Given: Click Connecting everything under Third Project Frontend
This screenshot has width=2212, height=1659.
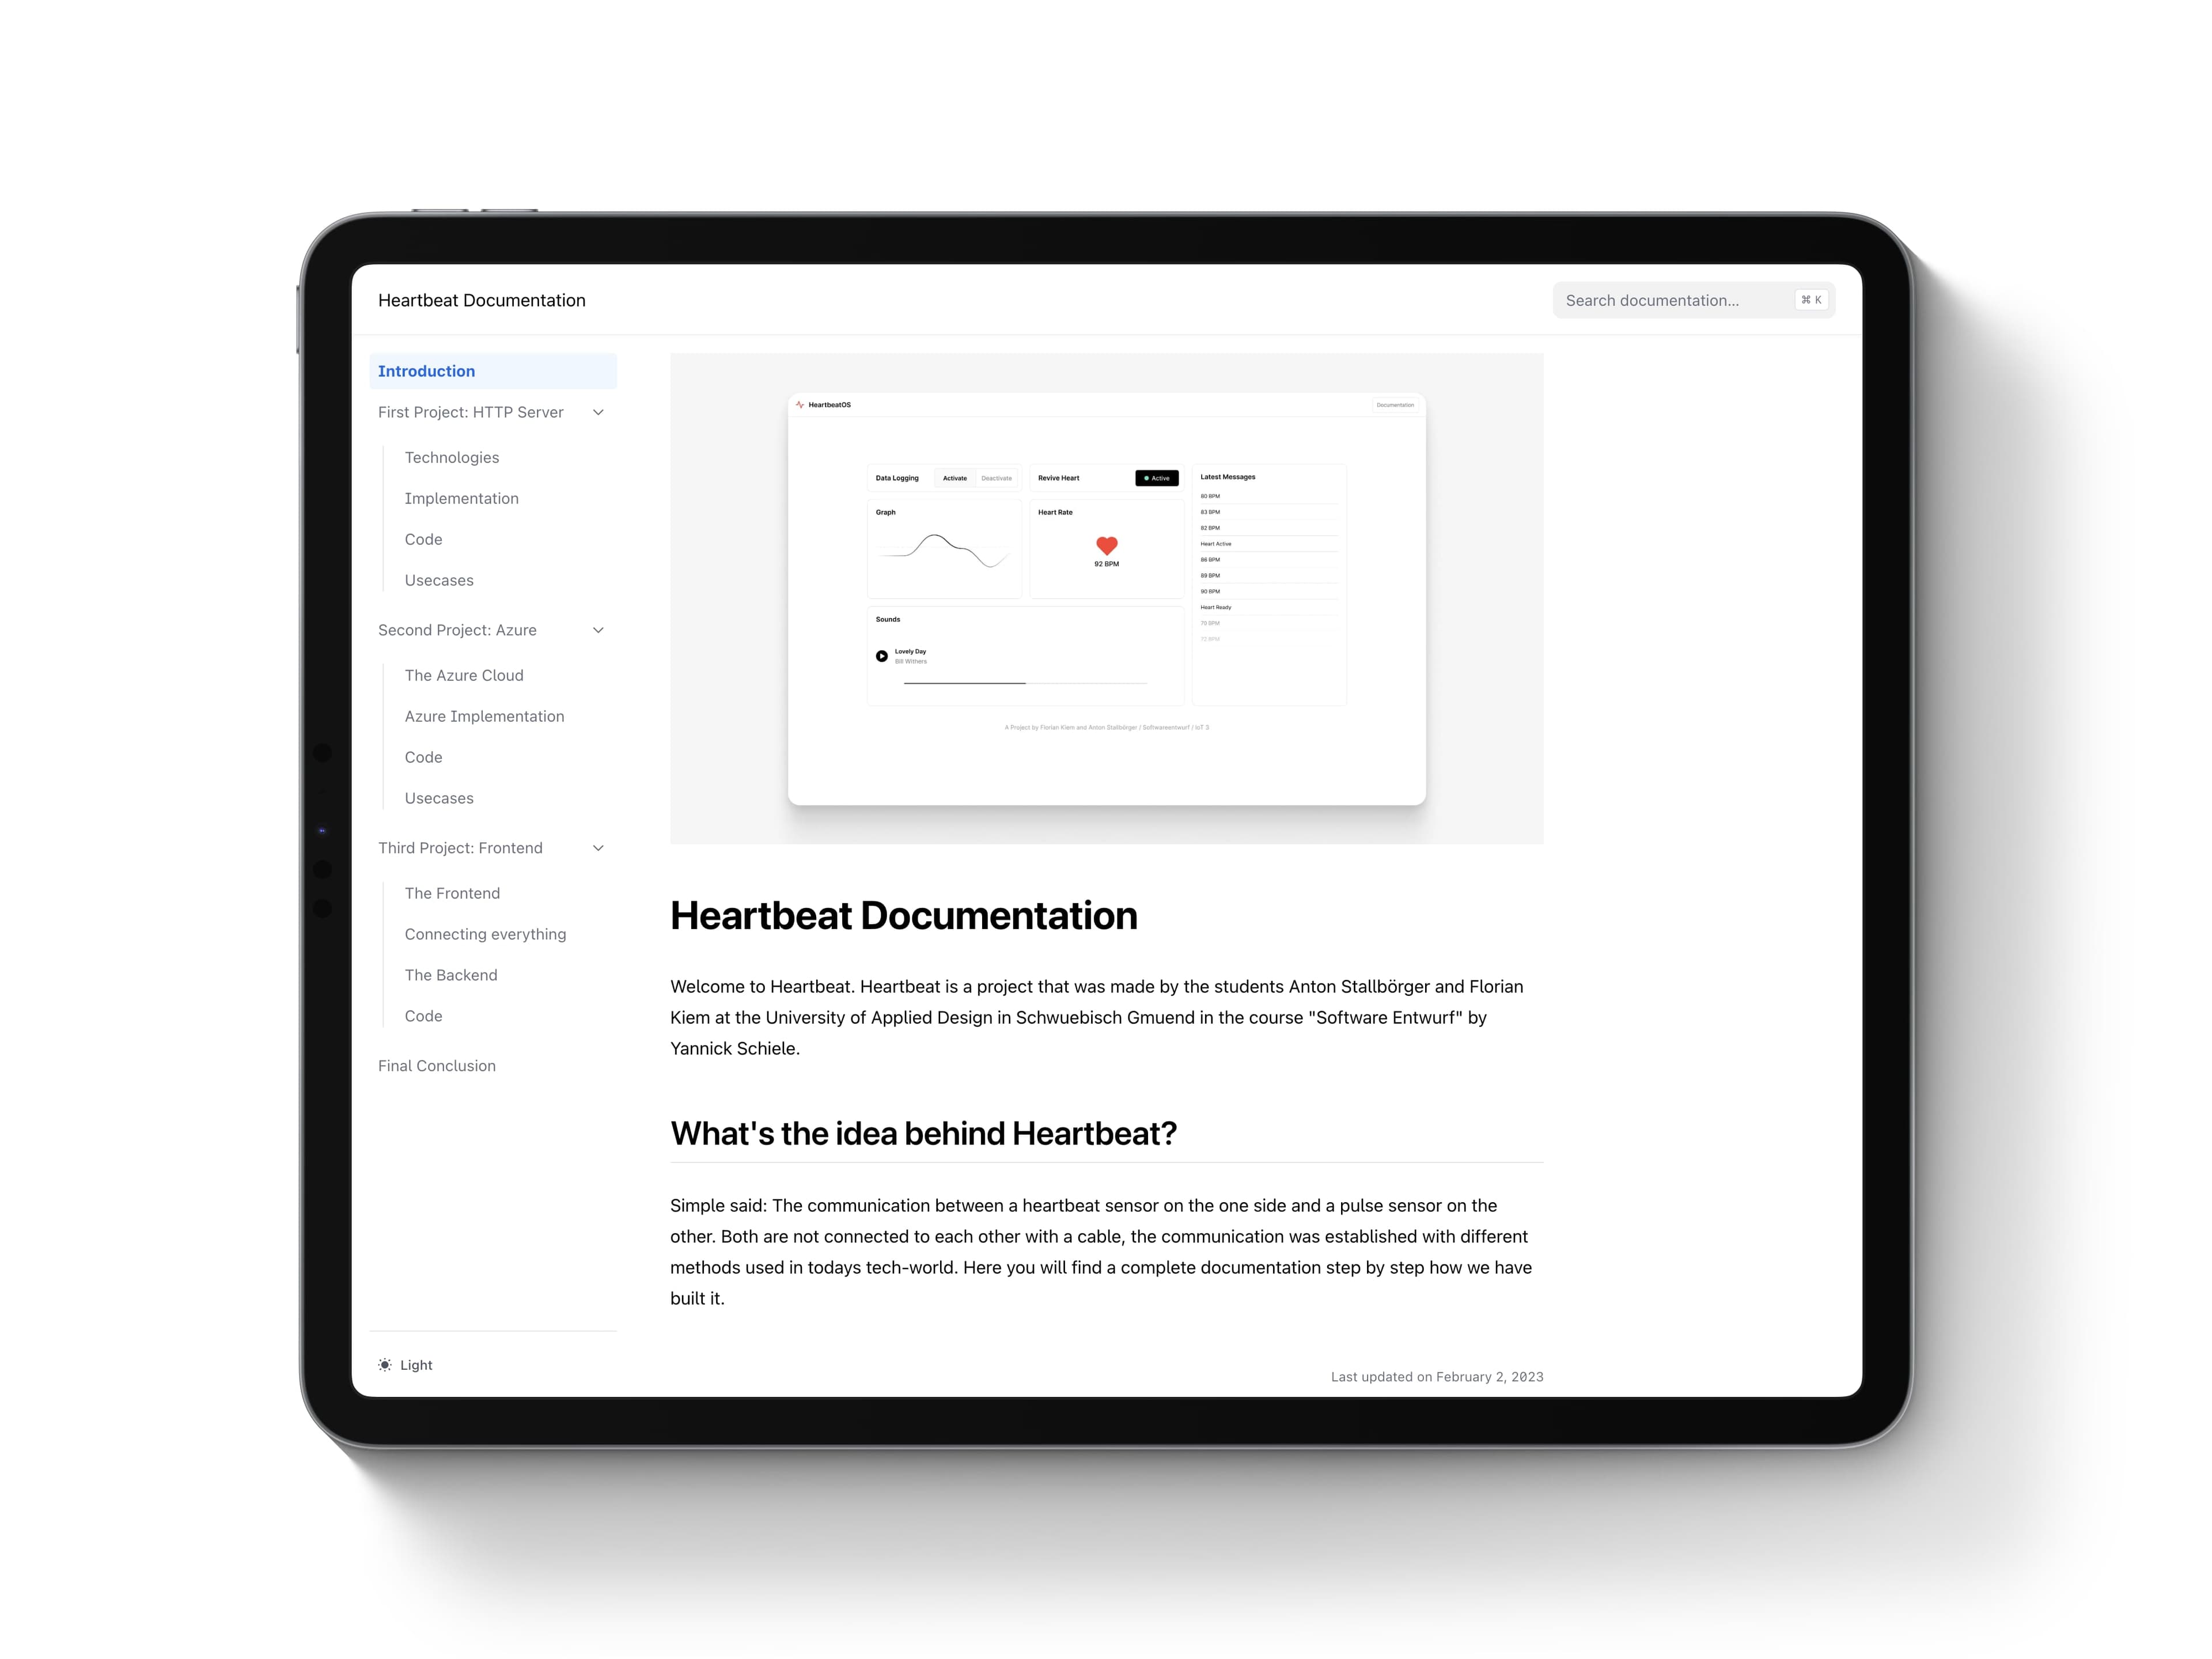Looking at the screenshot, I should point(484,932).
